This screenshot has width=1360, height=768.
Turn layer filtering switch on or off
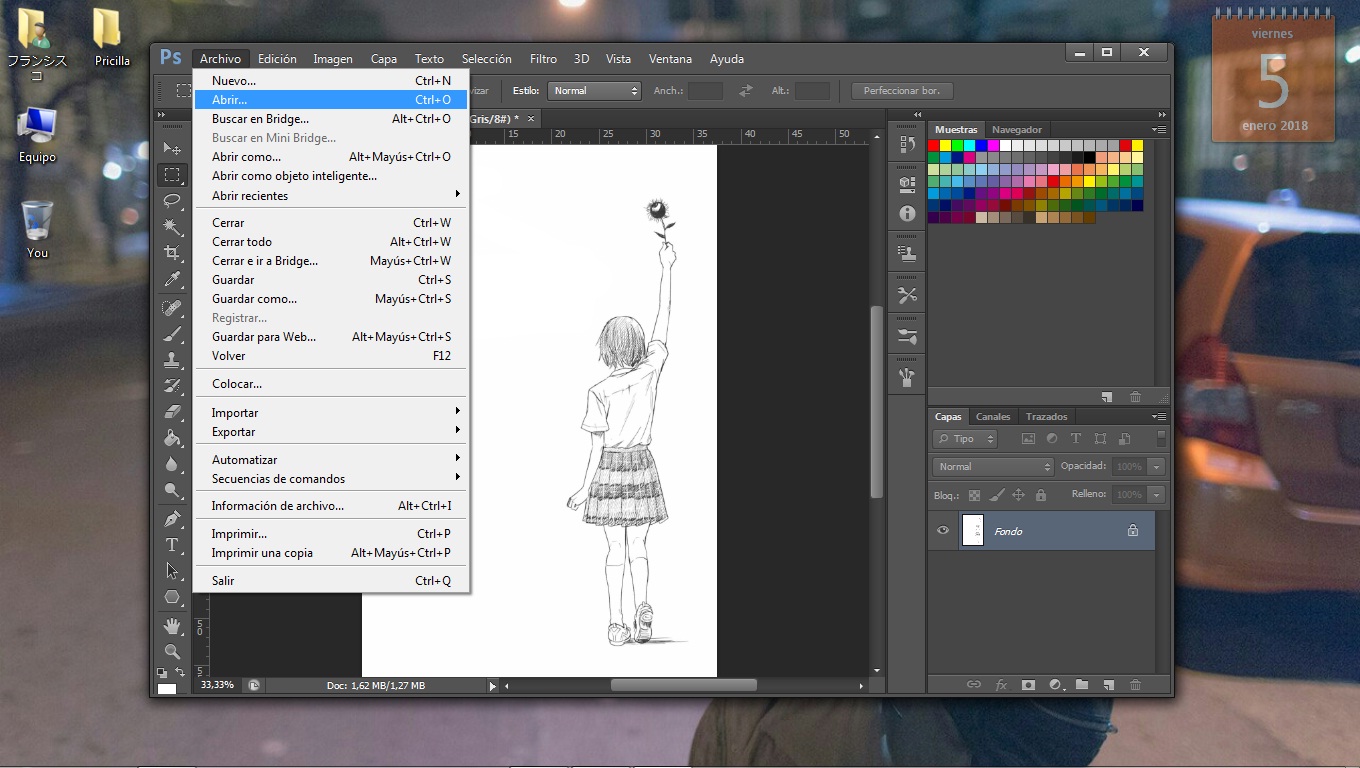[1161, 439]
